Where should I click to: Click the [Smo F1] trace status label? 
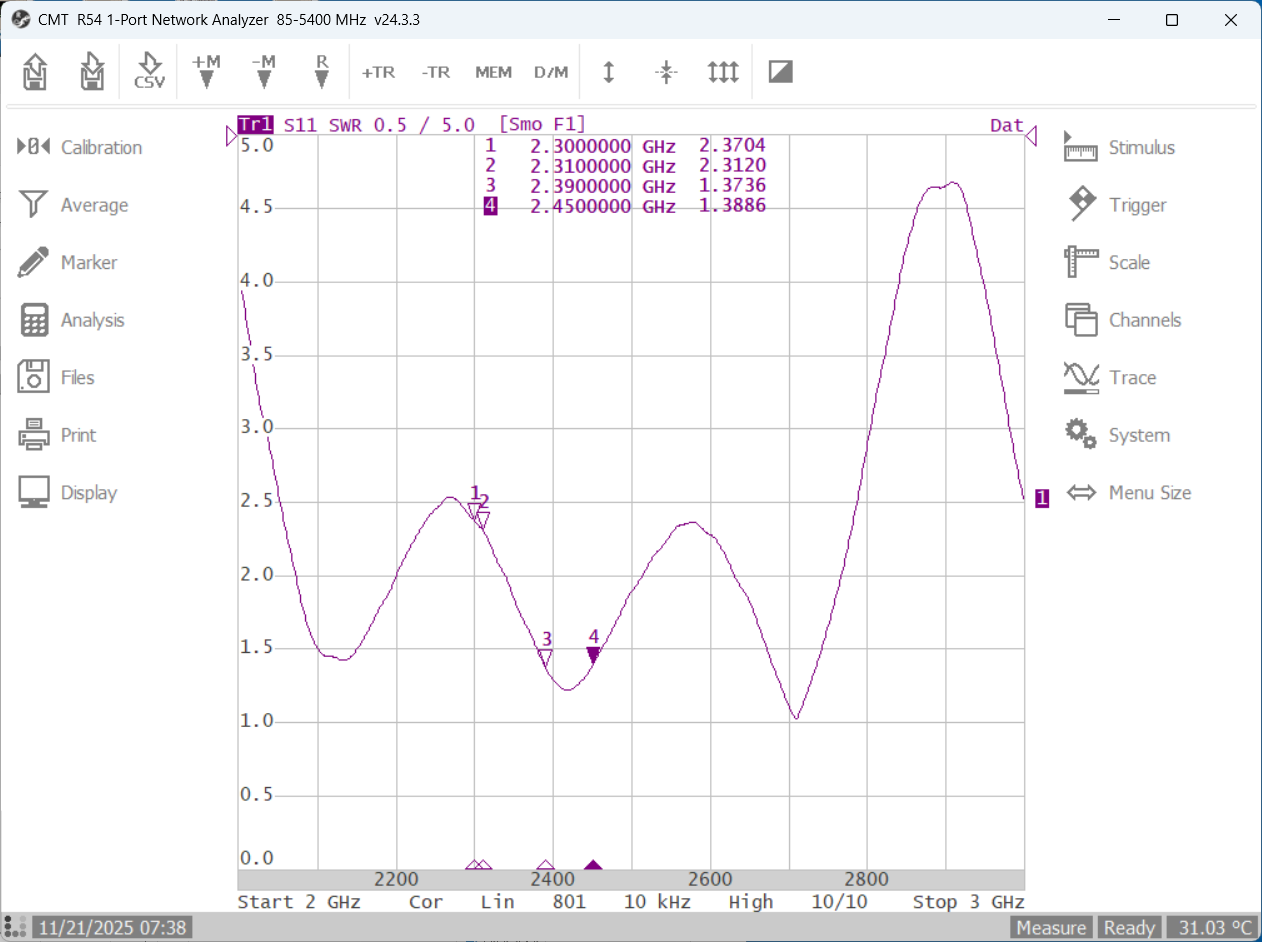(x=541, y=125)
